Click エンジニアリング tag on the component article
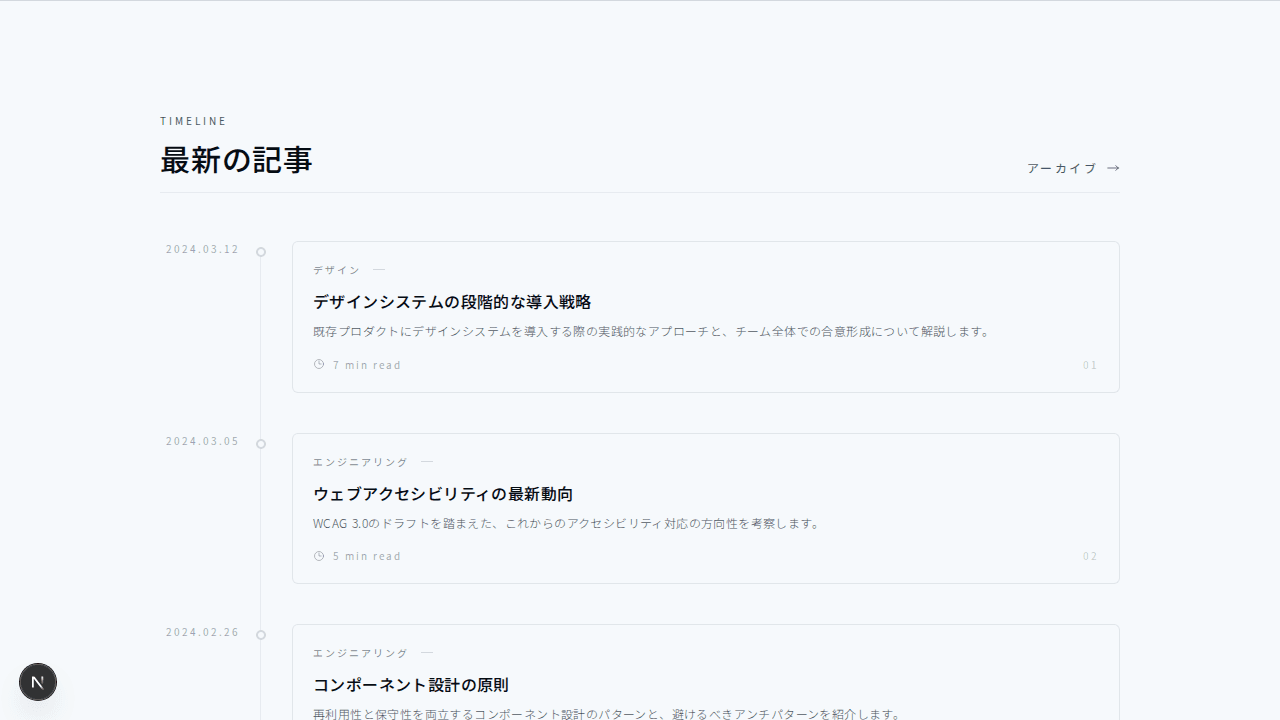Viewport: 1280px width, 720px height. point(360,653)
